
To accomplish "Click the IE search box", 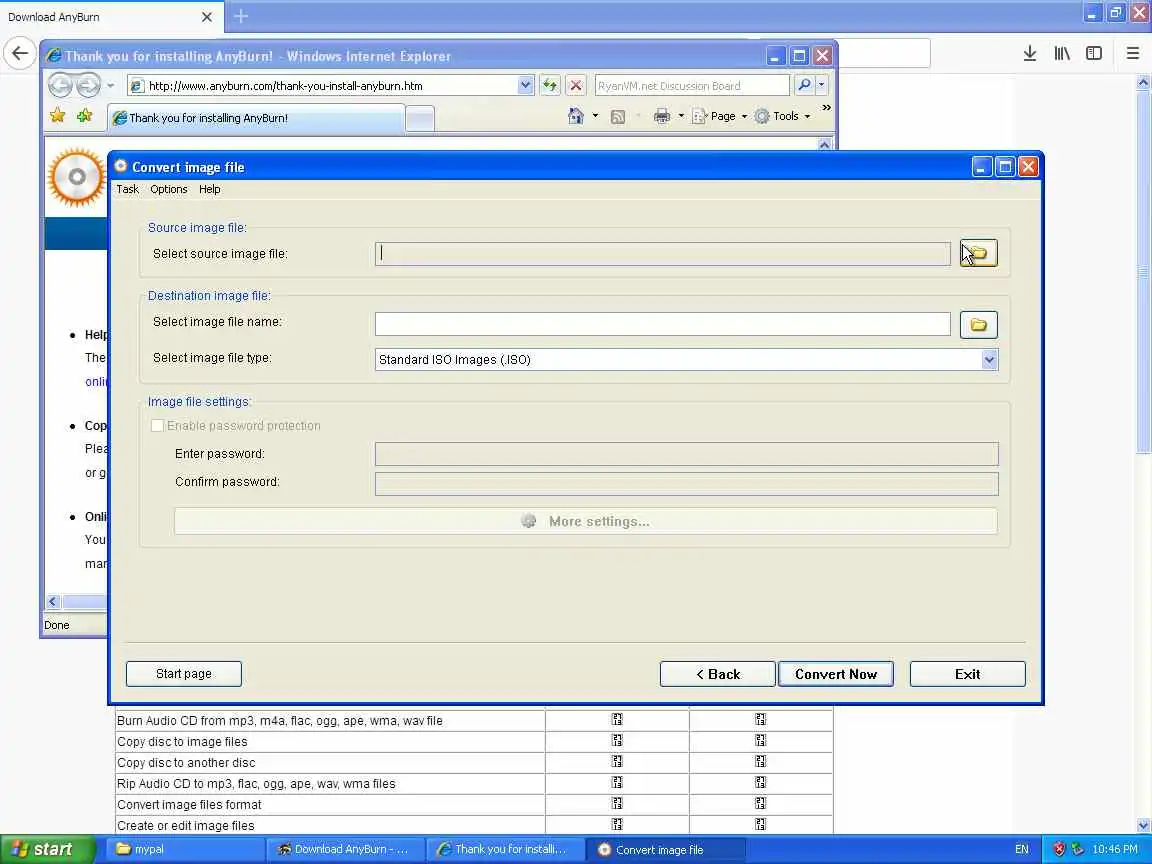I will coord(691,86).
